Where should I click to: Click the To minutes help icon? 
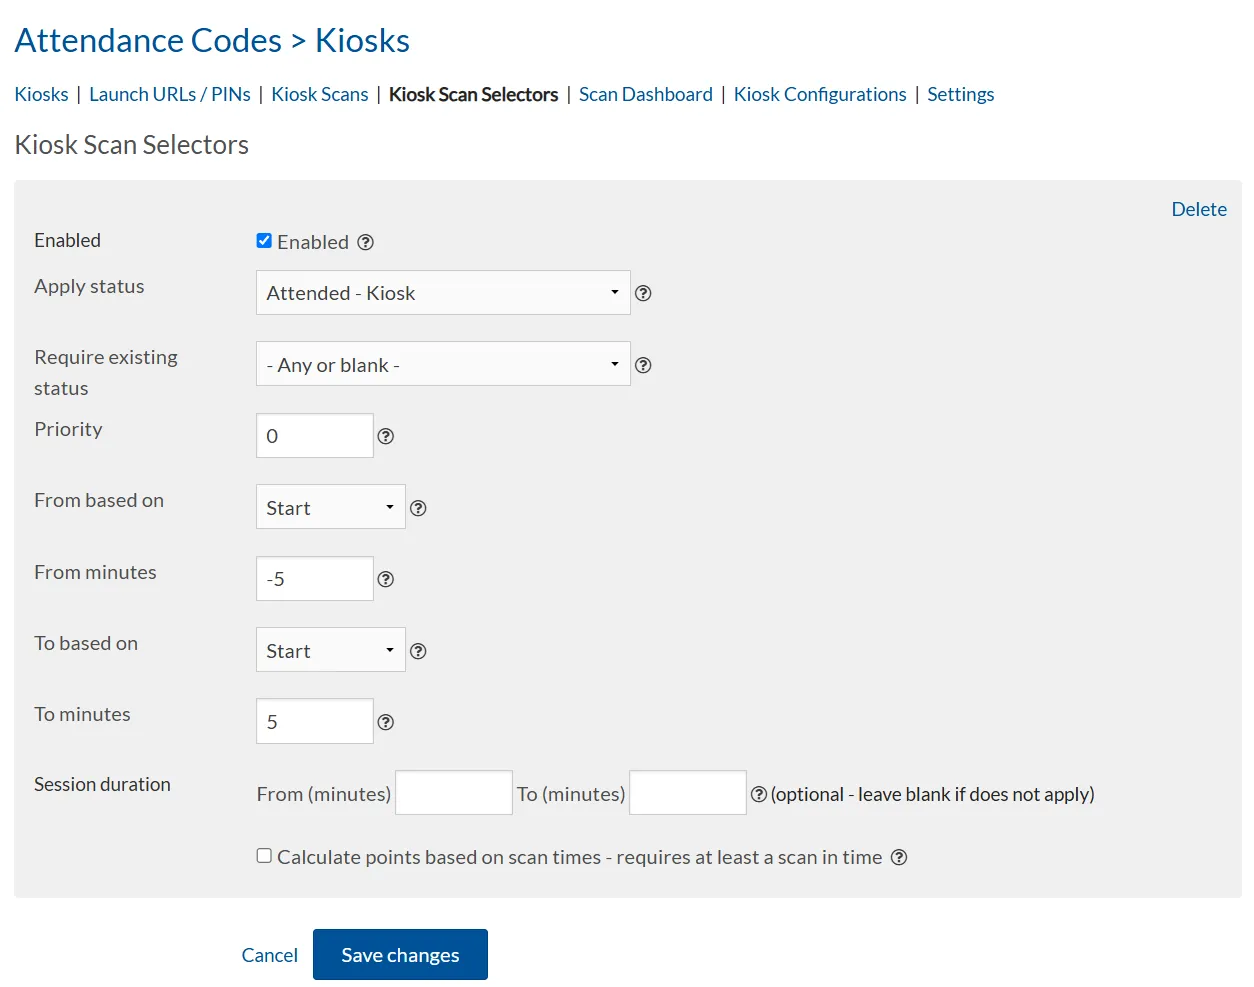point(386,722)
